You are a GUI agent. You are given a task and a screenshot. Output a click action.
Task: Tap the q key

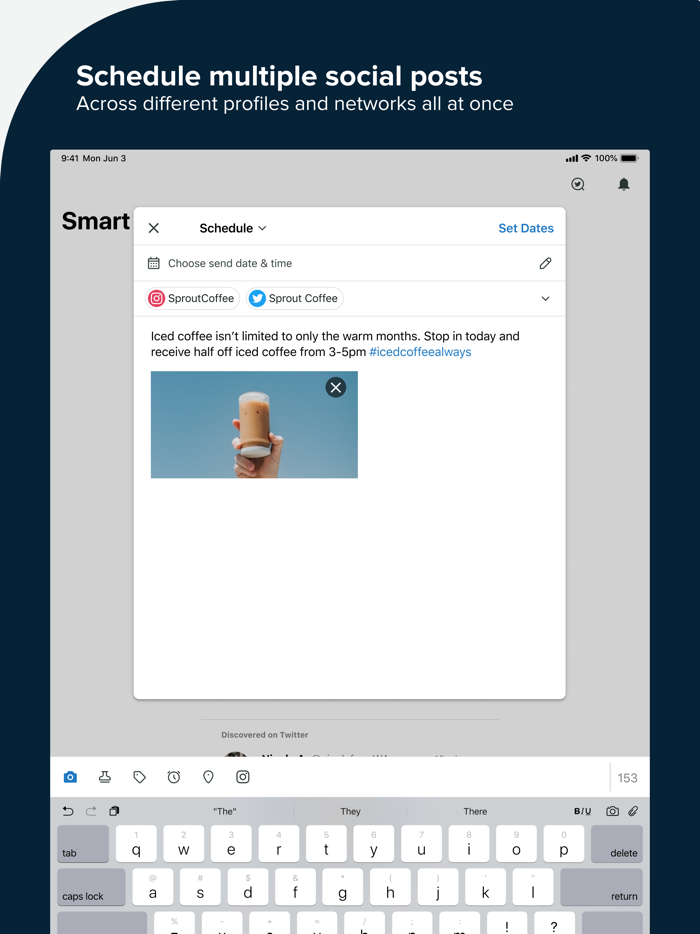pyautogui.click(x=136, y=844)
